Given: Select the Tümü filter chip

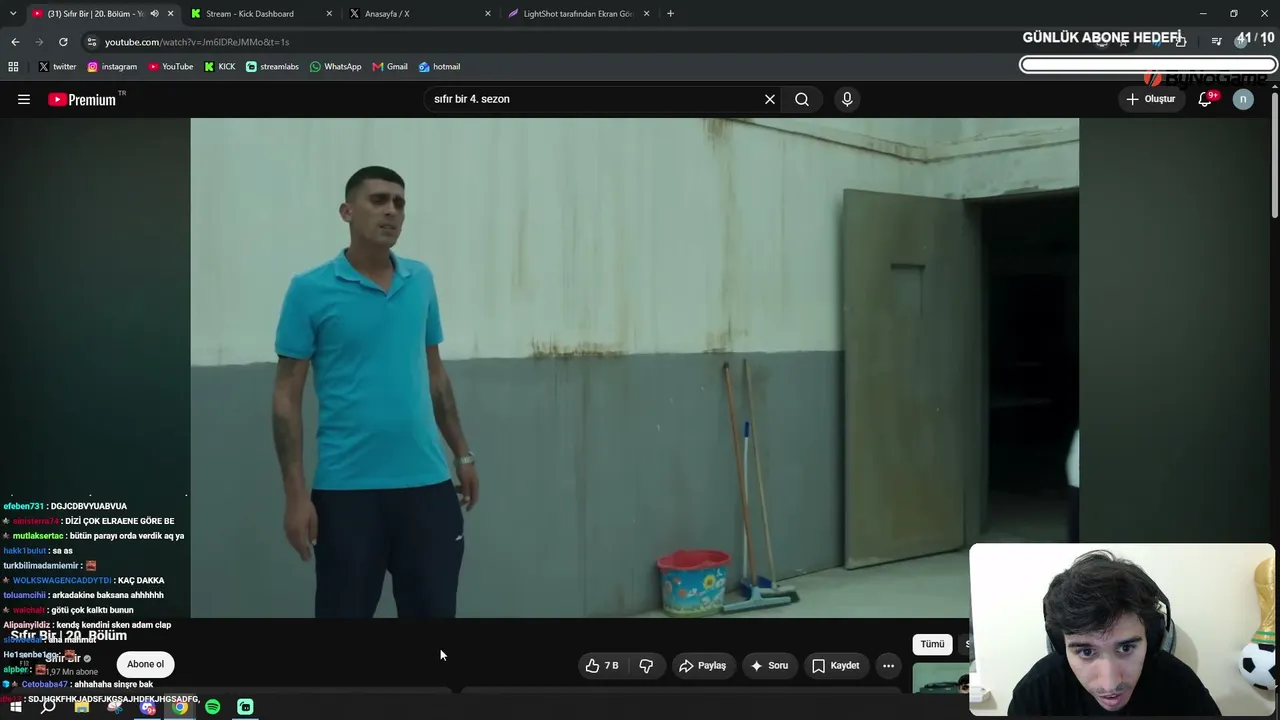Looking at the screenshot, I should [x=932, y=644].
